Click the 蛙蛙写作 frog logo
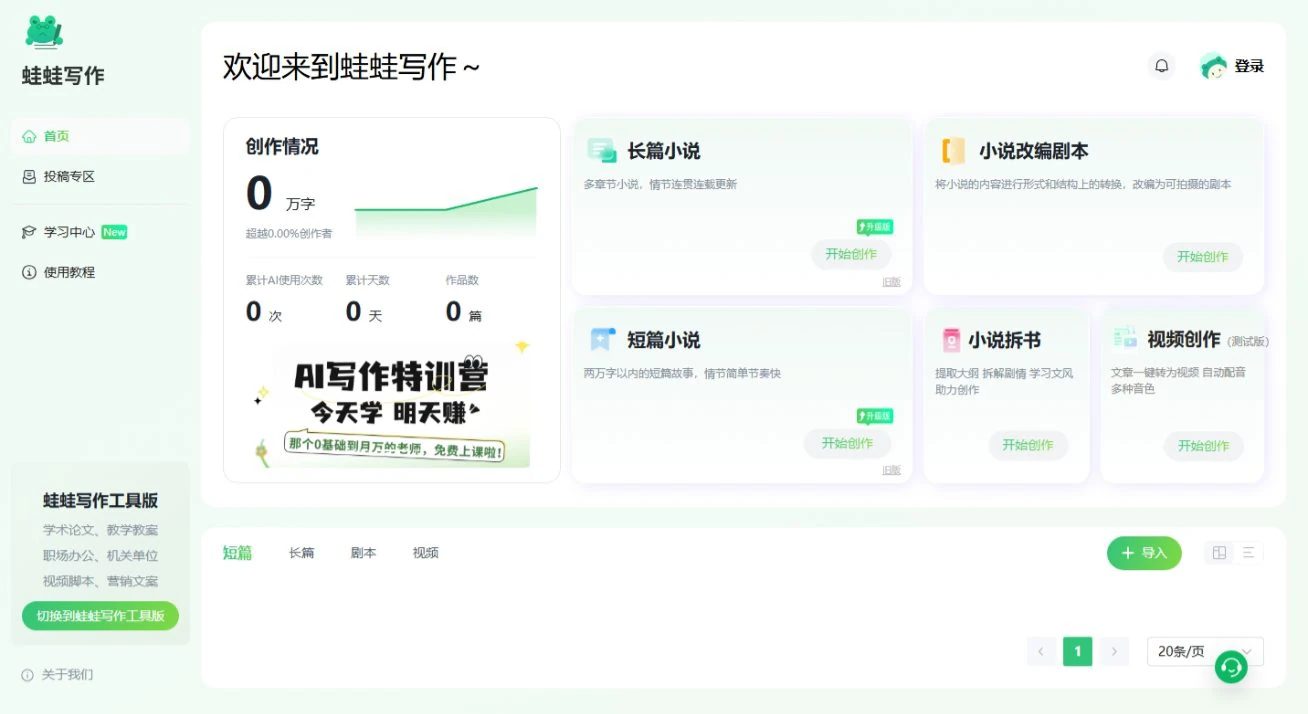This screenshot has height=714, width=1308. [x=44, y=32]
